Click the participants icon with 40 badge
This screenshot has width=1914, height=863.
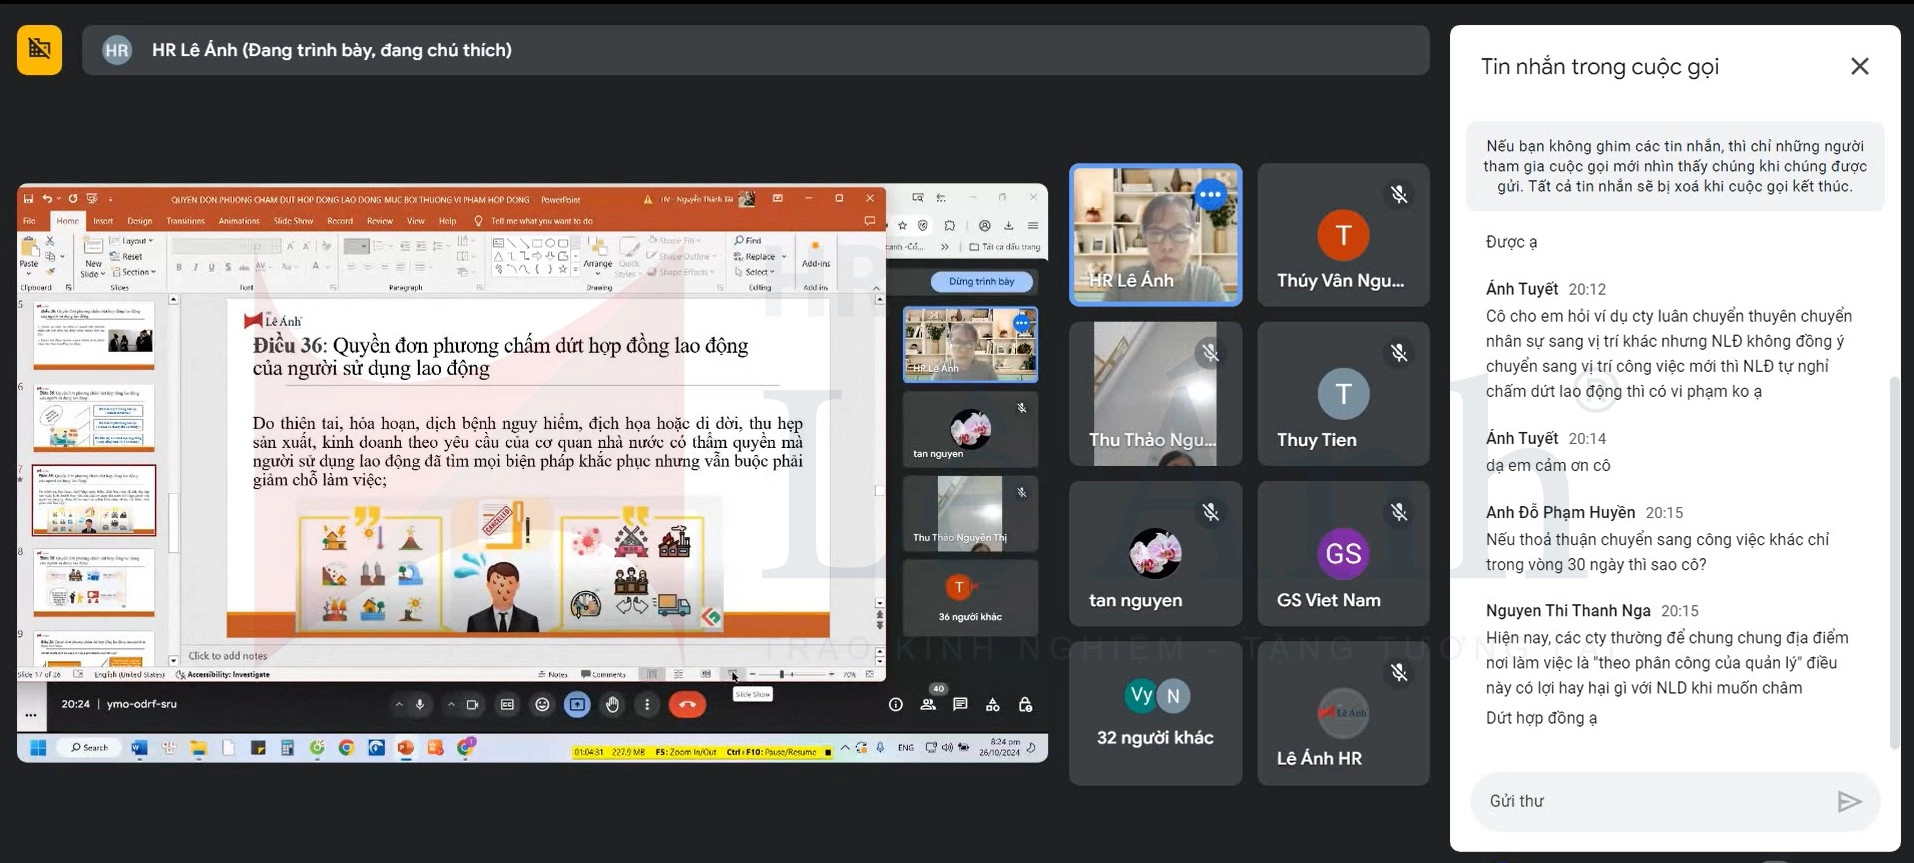[x=928, y=704]
